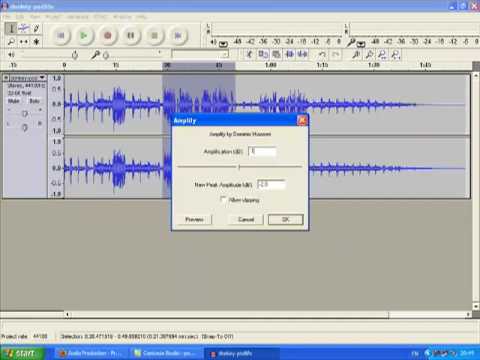Click the horizontal scrollbar left arrow
The height and width of the screenshot is (360, 480).
(68, 314)
